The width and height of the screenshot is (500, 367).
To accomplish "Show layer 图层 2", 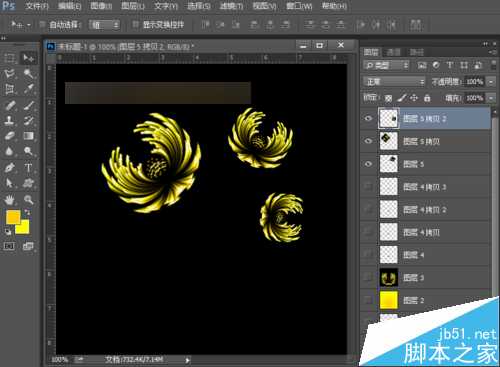I will pyautogui.click(x=368, y=300).
